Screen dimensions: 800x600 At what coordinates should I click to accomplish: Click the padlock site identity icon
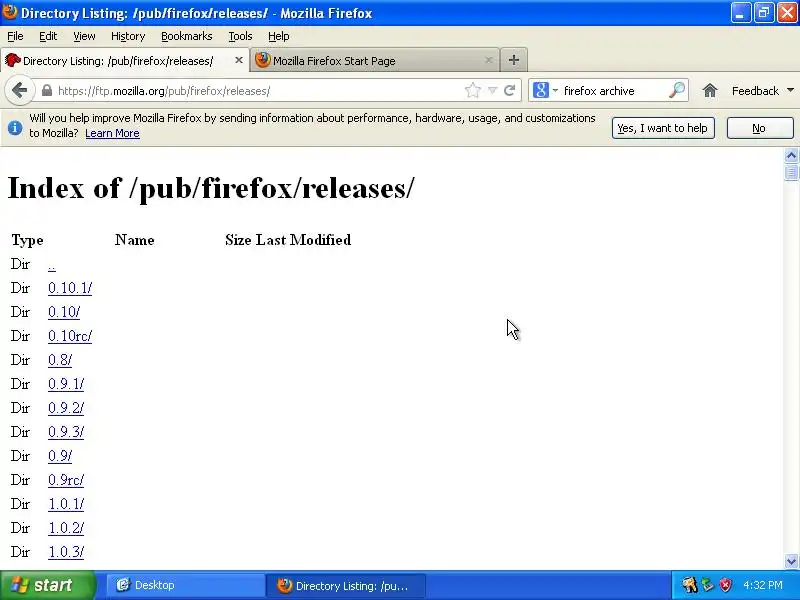[x=46, y=91]
